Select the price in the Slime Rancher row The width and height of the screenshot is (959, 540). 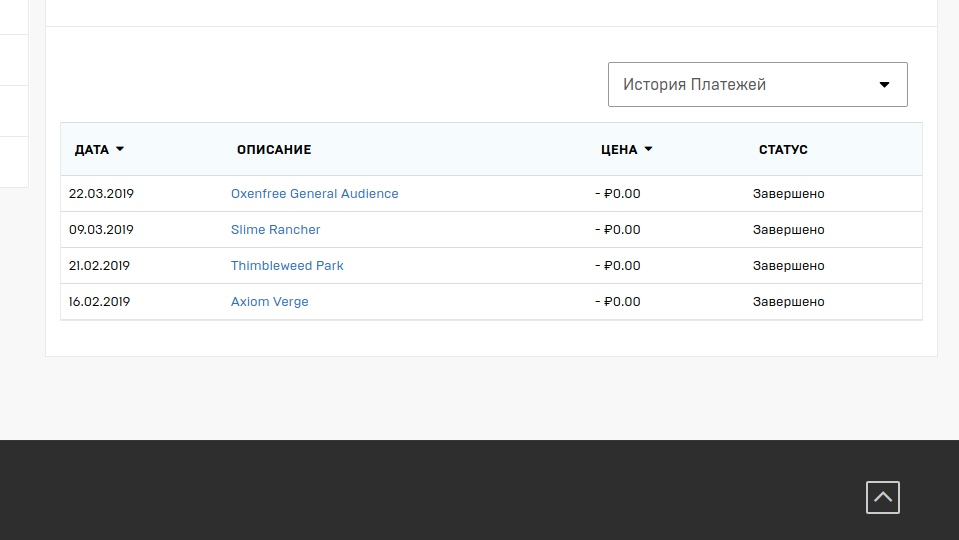click(618, 229)
